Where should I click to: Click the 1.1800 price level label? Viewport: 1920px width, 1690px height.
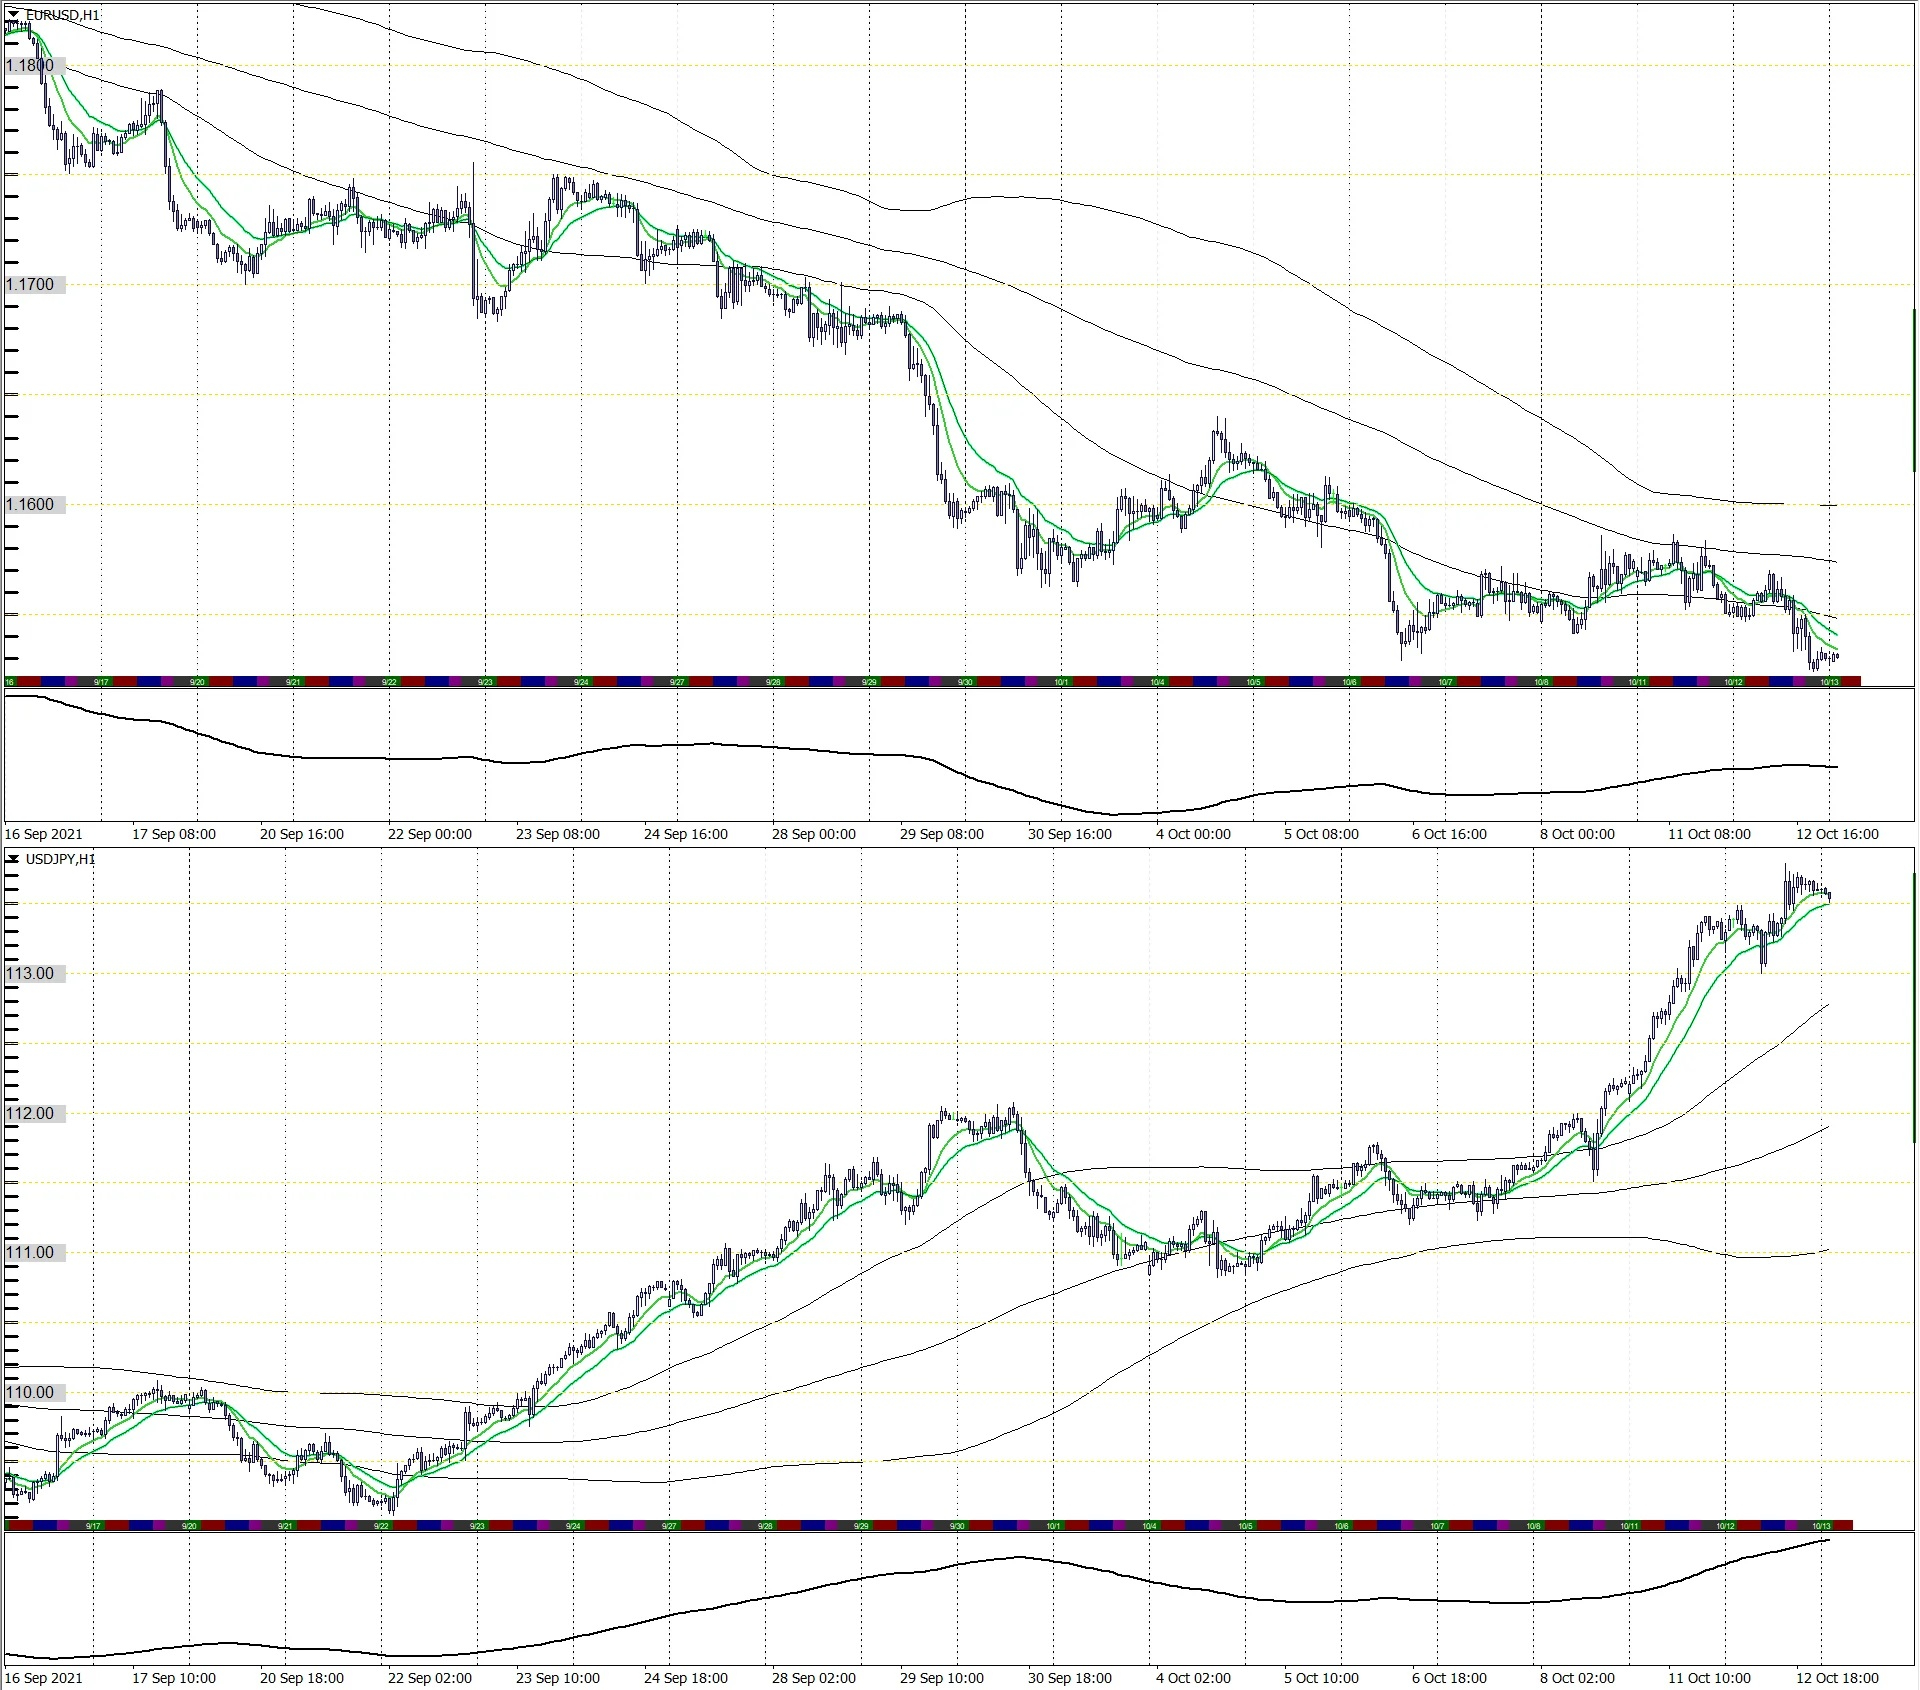[30, 66]
